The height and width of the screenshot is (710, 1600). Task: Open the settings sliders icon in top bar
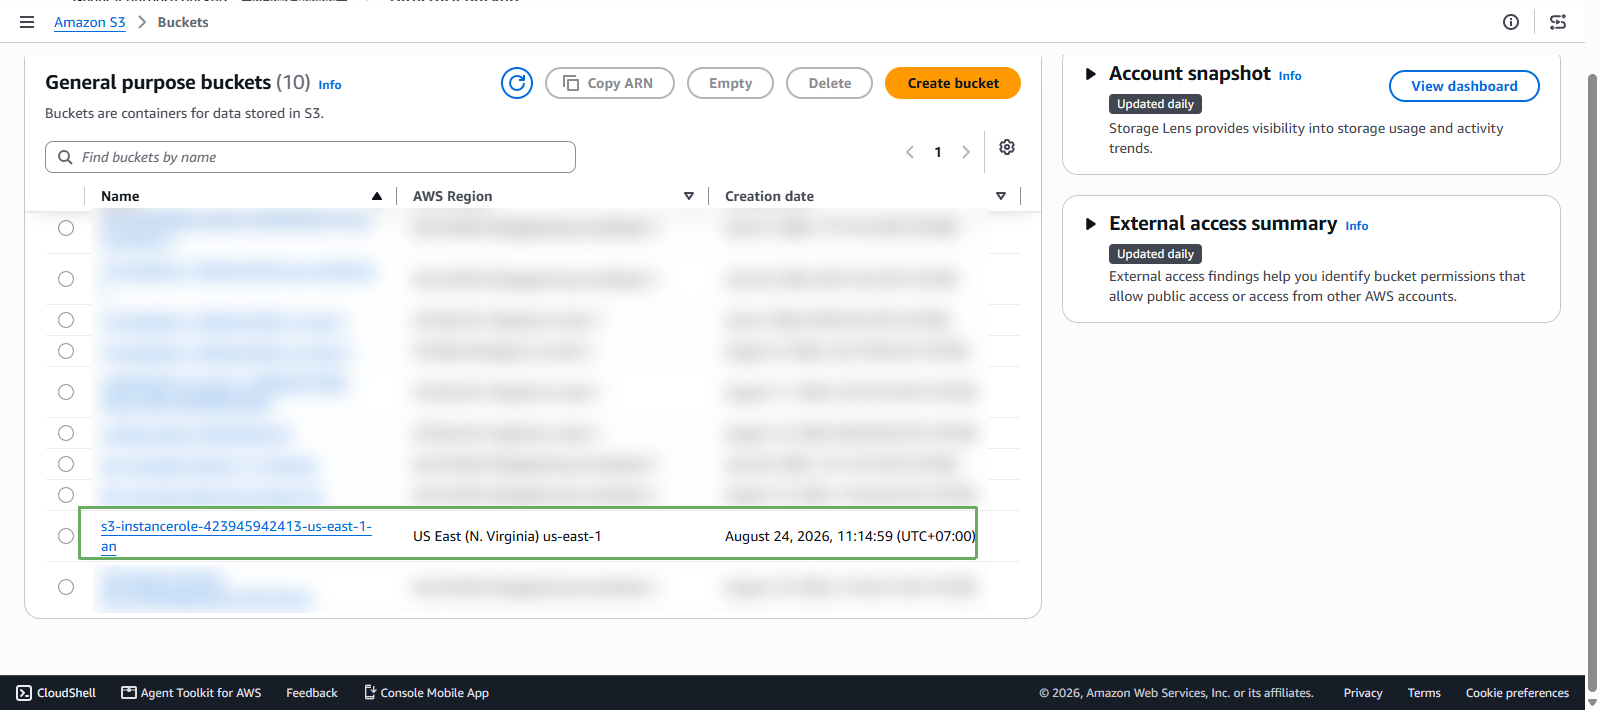point(1558,22)
